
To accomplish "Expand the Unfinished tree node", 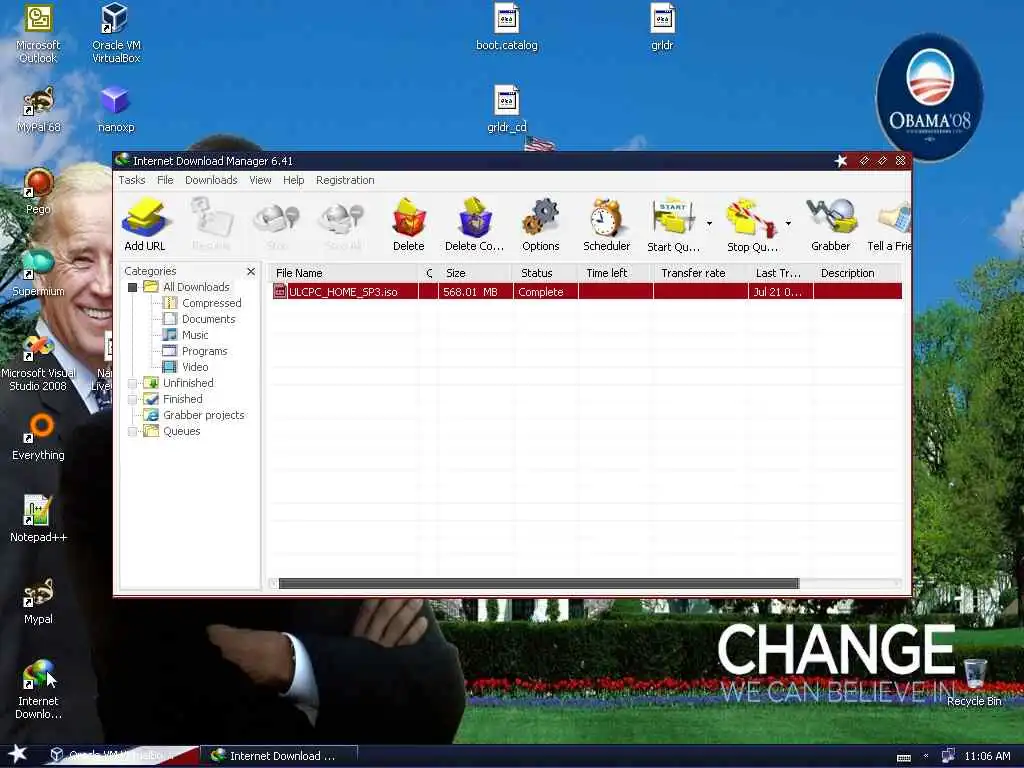I will (133, 383).
